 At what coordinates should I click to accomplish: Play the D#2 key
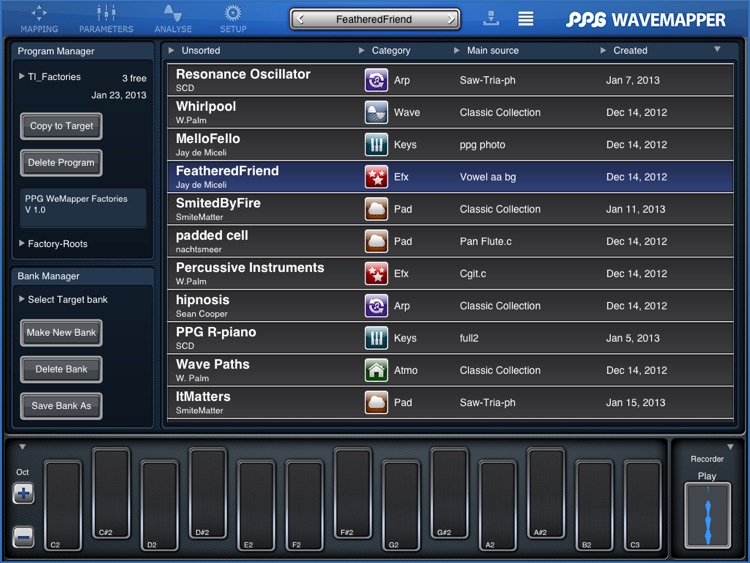pyautogui.click(x=208, y=493)
